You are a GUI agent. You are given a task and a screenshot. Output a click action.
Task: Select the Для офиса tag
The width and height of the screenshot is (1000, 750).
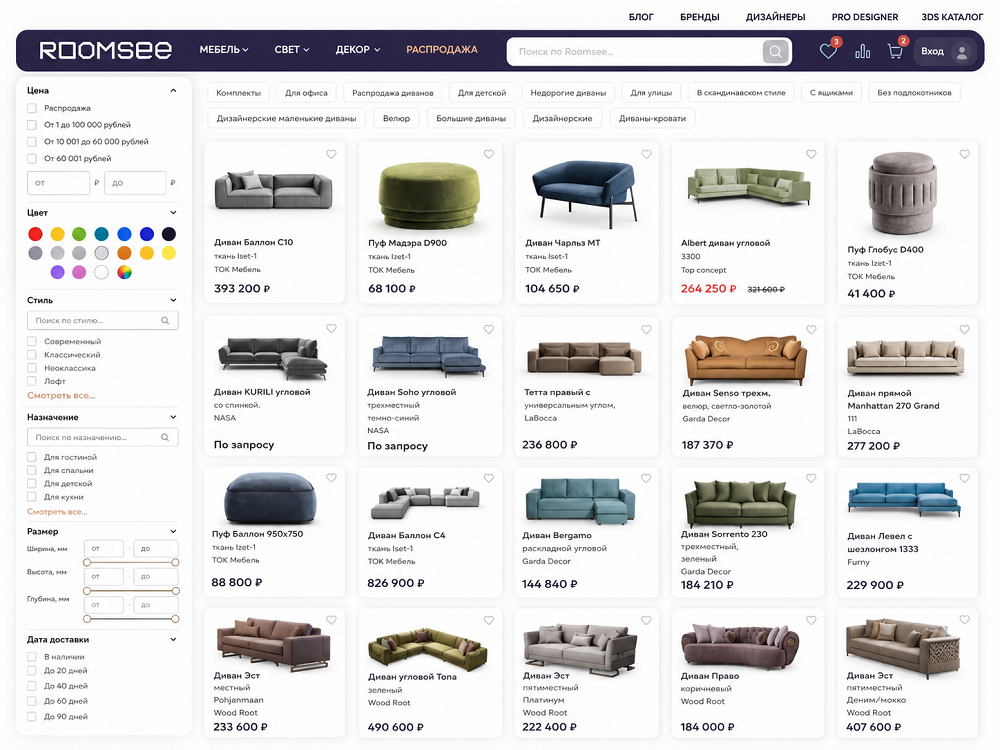pos(306,92)
